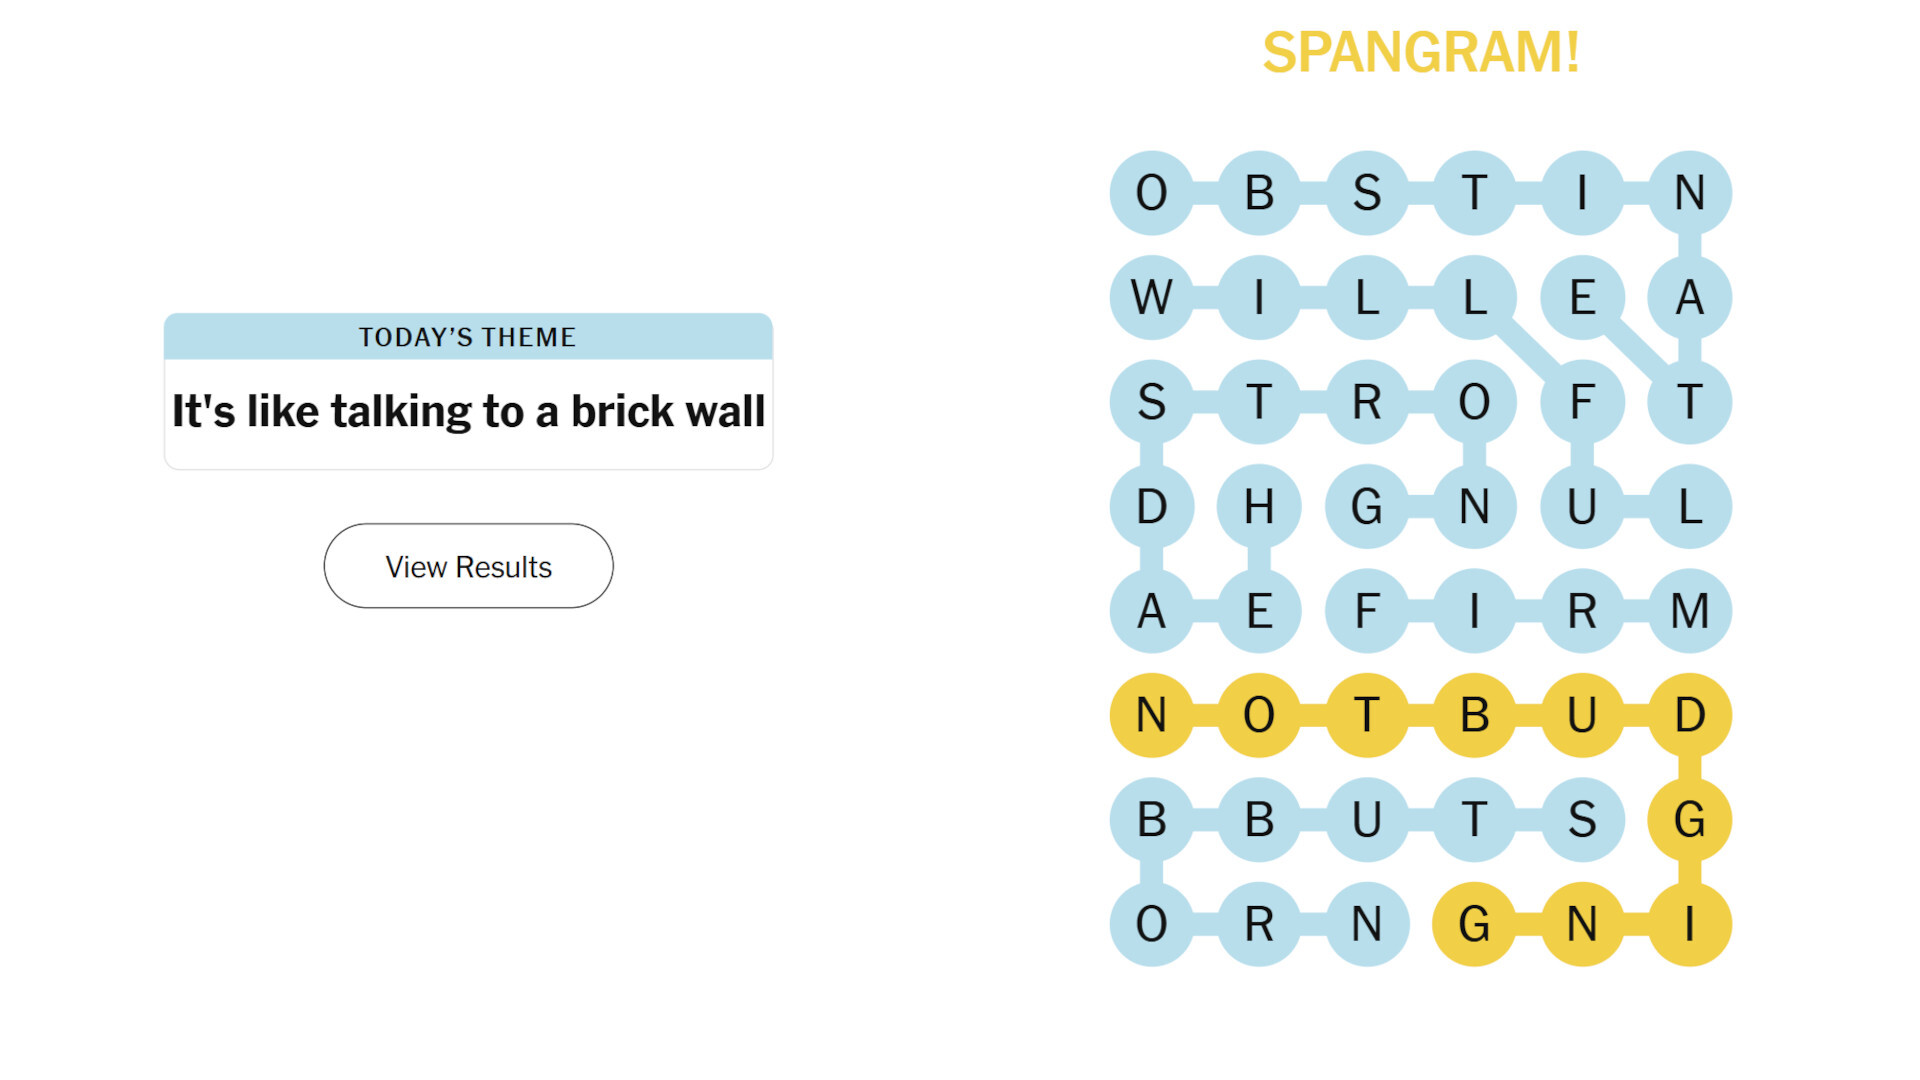The height and width of the screenshot is (1080, 1920).
Task: Tap the yellow letter O tile
Action: [x=1259, y=715]
